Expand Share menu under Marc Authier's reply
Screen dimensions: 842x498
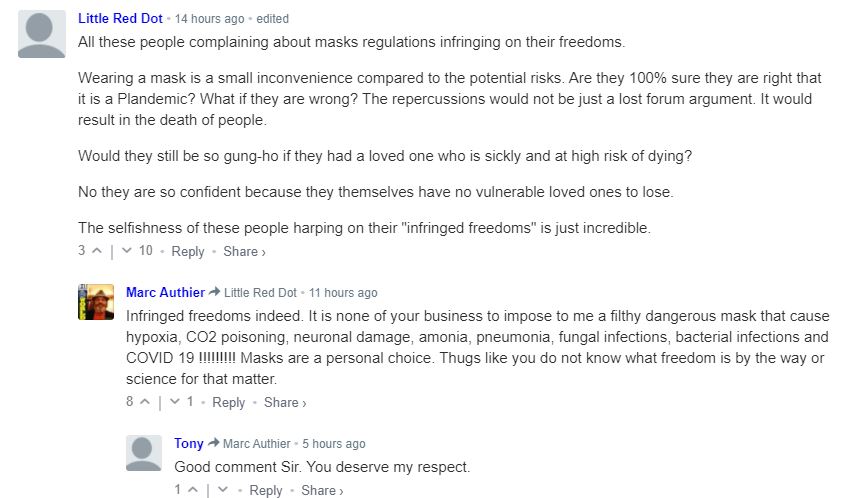(x=285, y=402)
